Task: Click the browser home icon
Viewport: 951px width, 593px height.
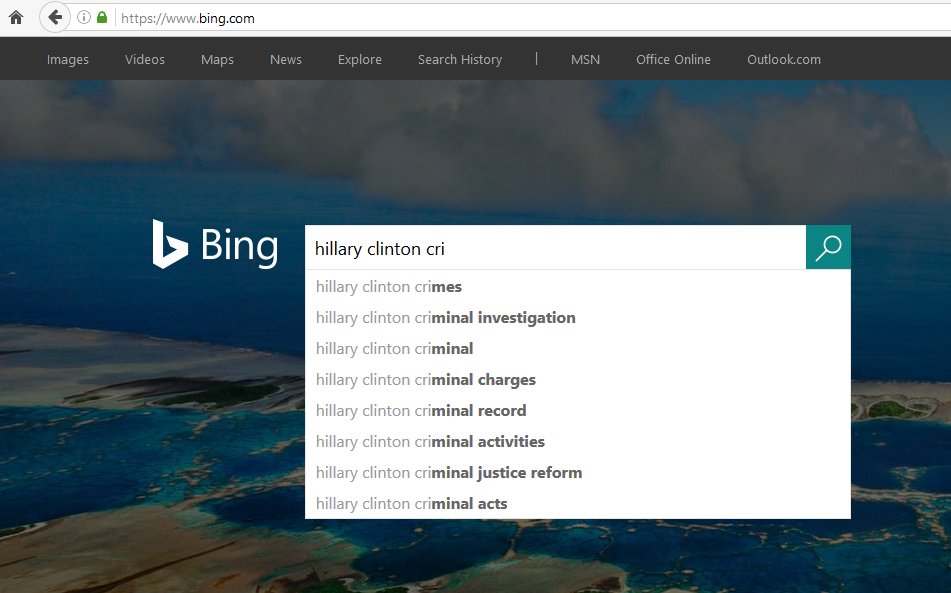Action: [x=16, y=18]
